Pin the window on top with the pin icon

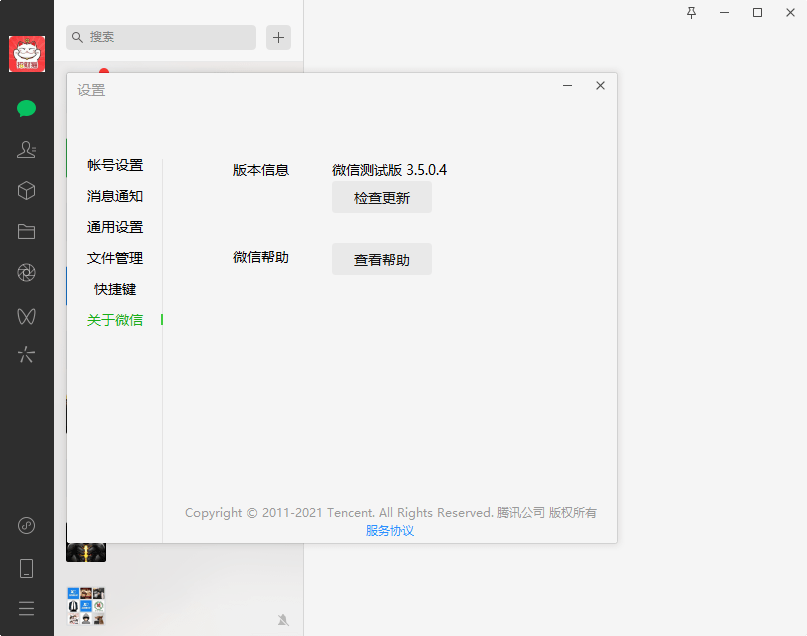[691, 13]
